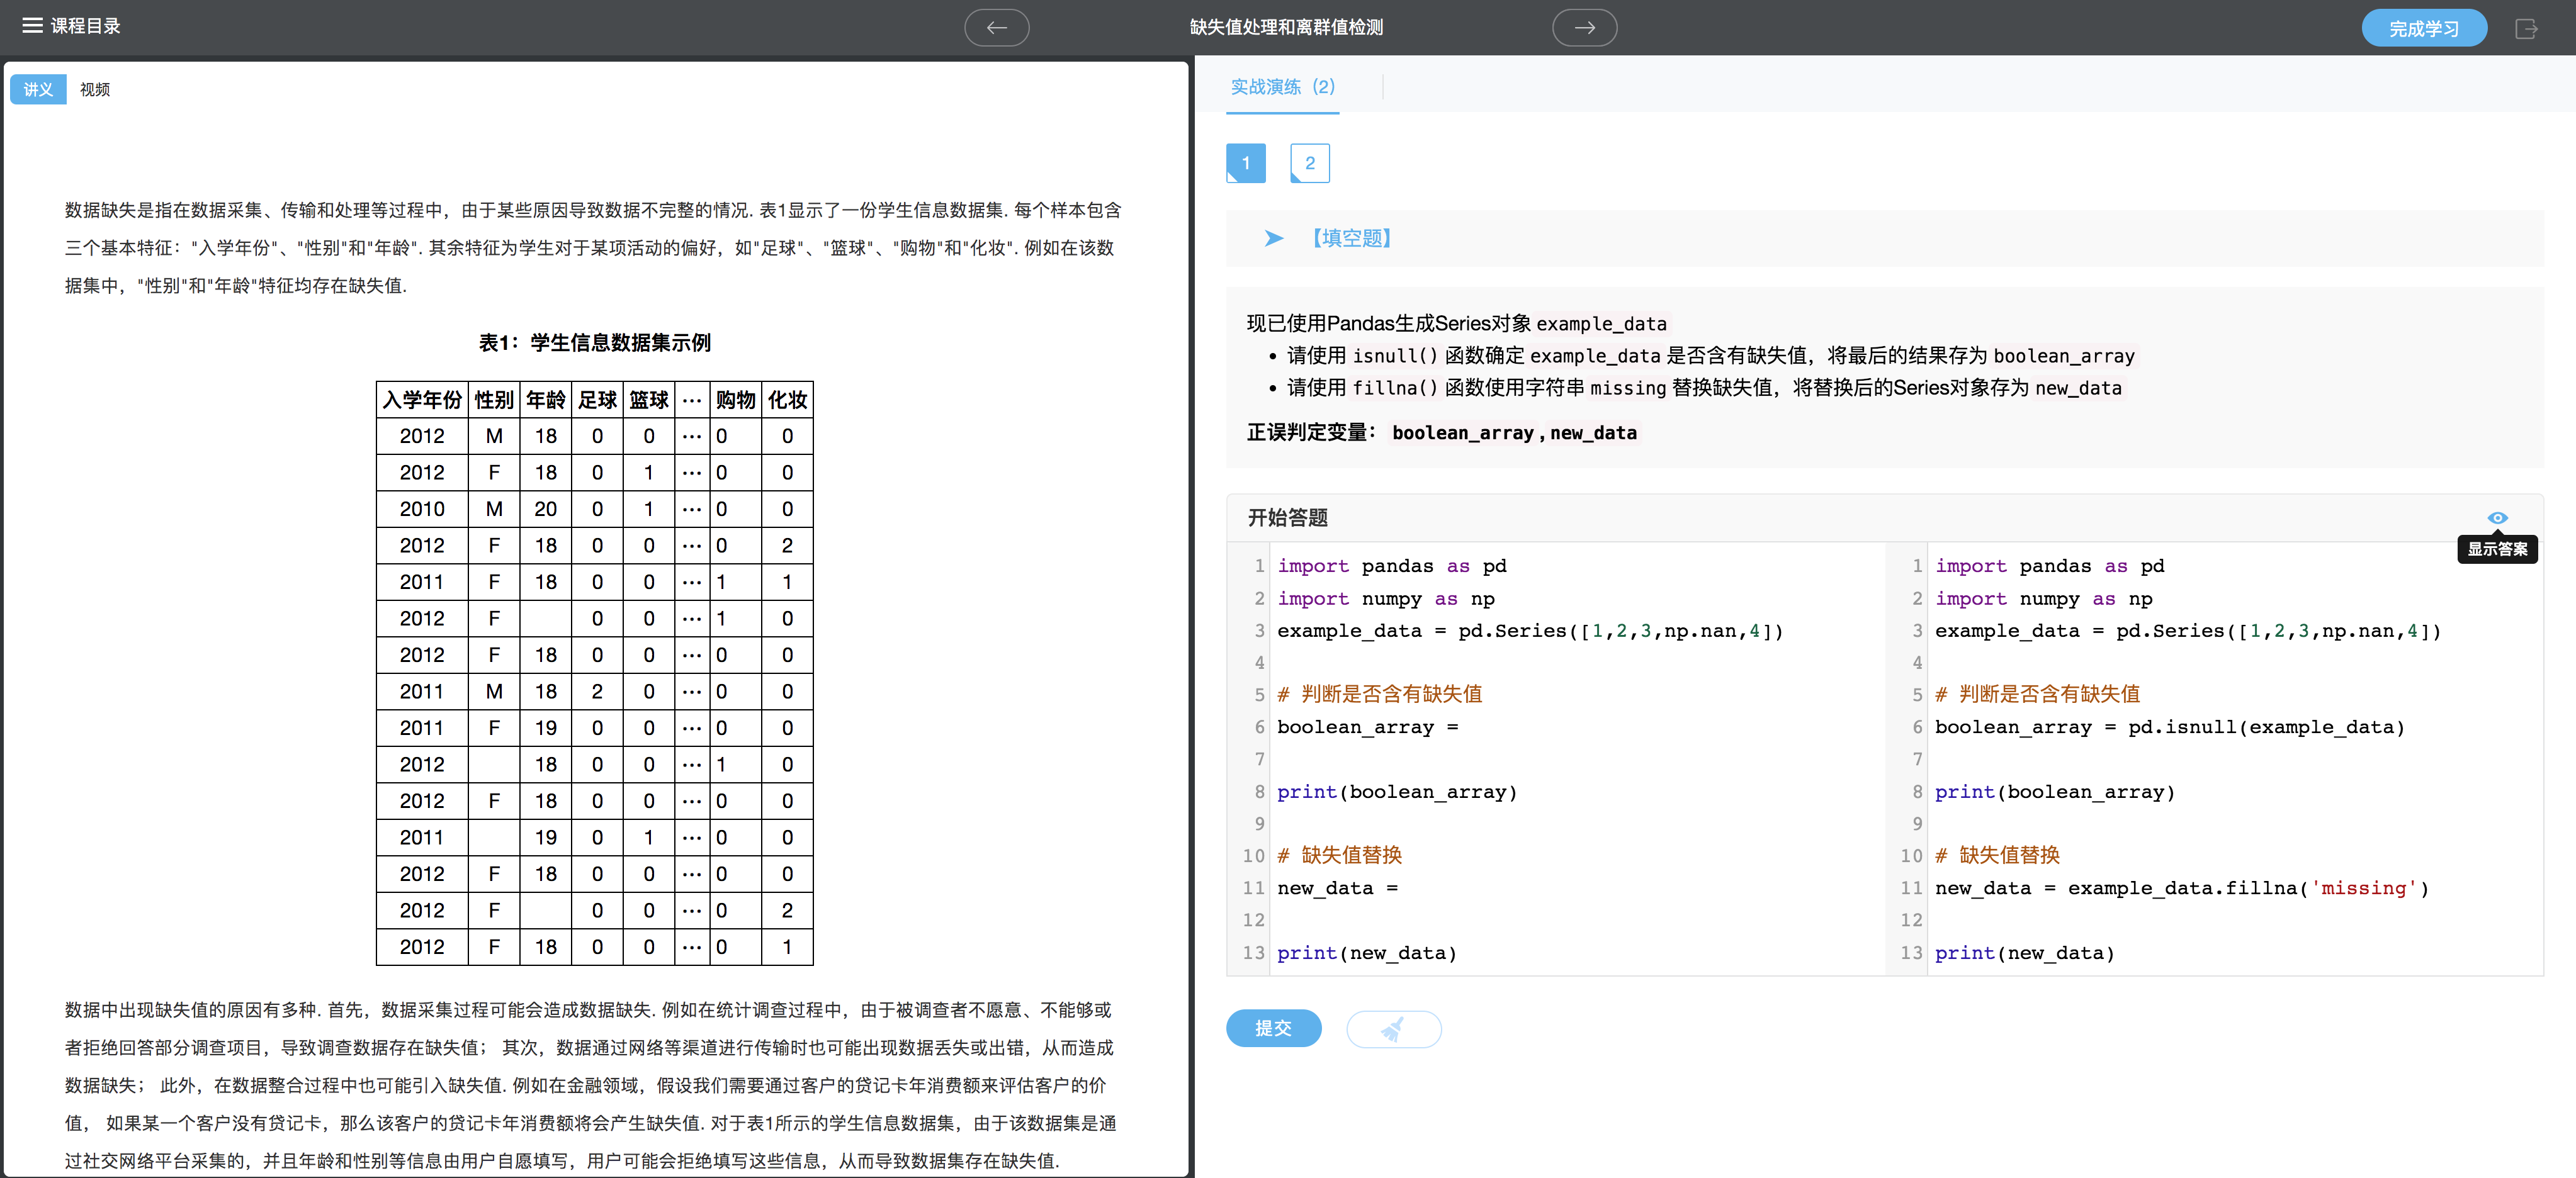Click the 填空题 arrow icon

(x=1273, y=238)
